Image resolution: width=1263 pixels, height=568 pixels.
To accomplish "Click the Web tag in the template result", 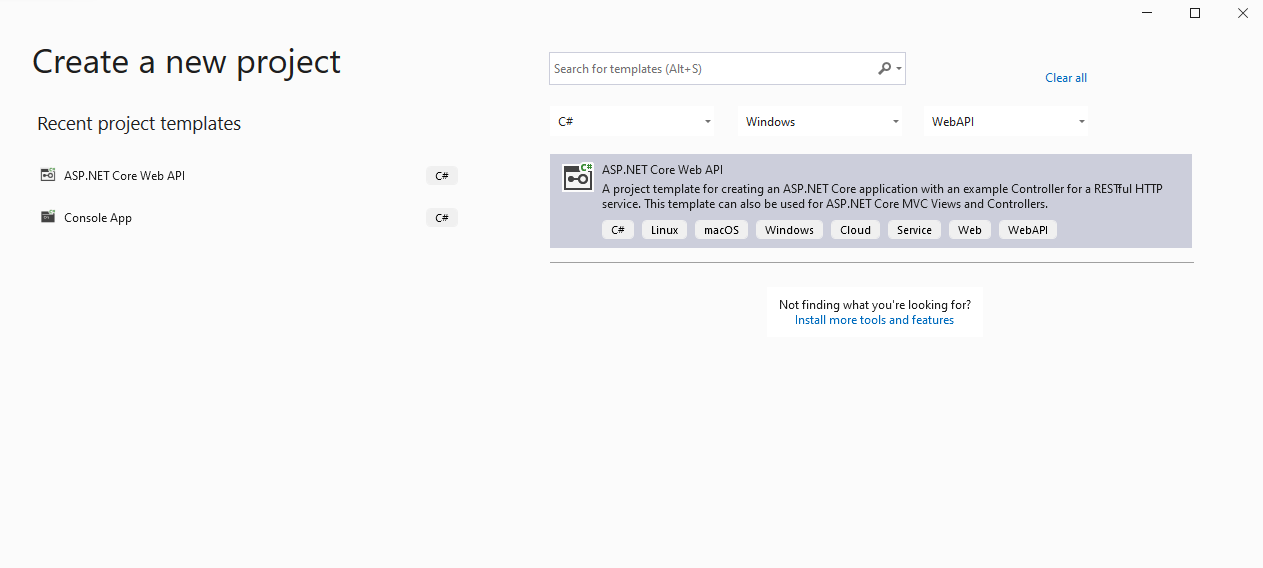I will [x=969, y=230].
